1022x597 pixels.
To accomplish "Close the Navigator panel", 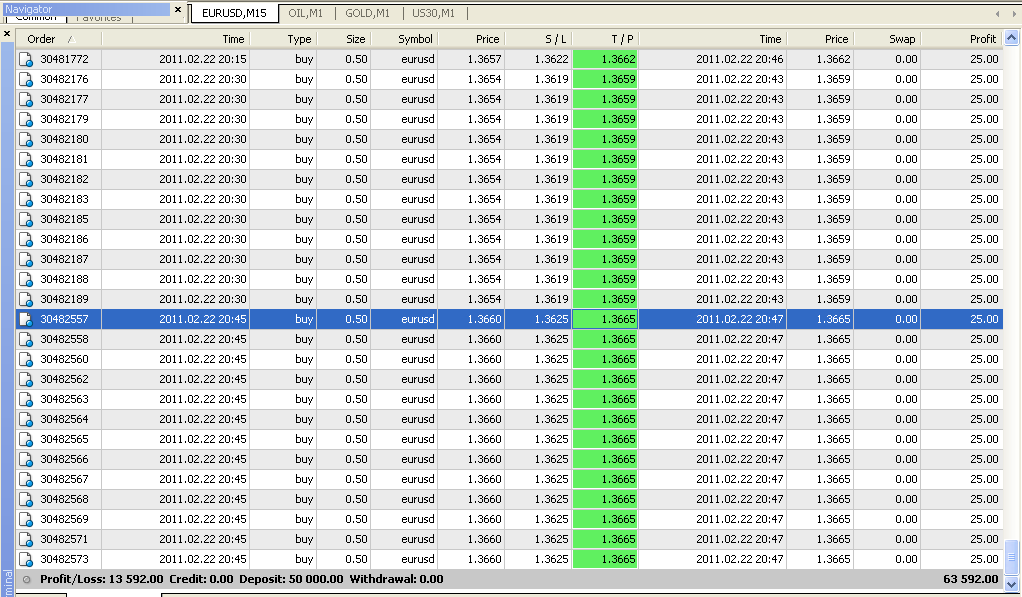I will tap(178, 10).
